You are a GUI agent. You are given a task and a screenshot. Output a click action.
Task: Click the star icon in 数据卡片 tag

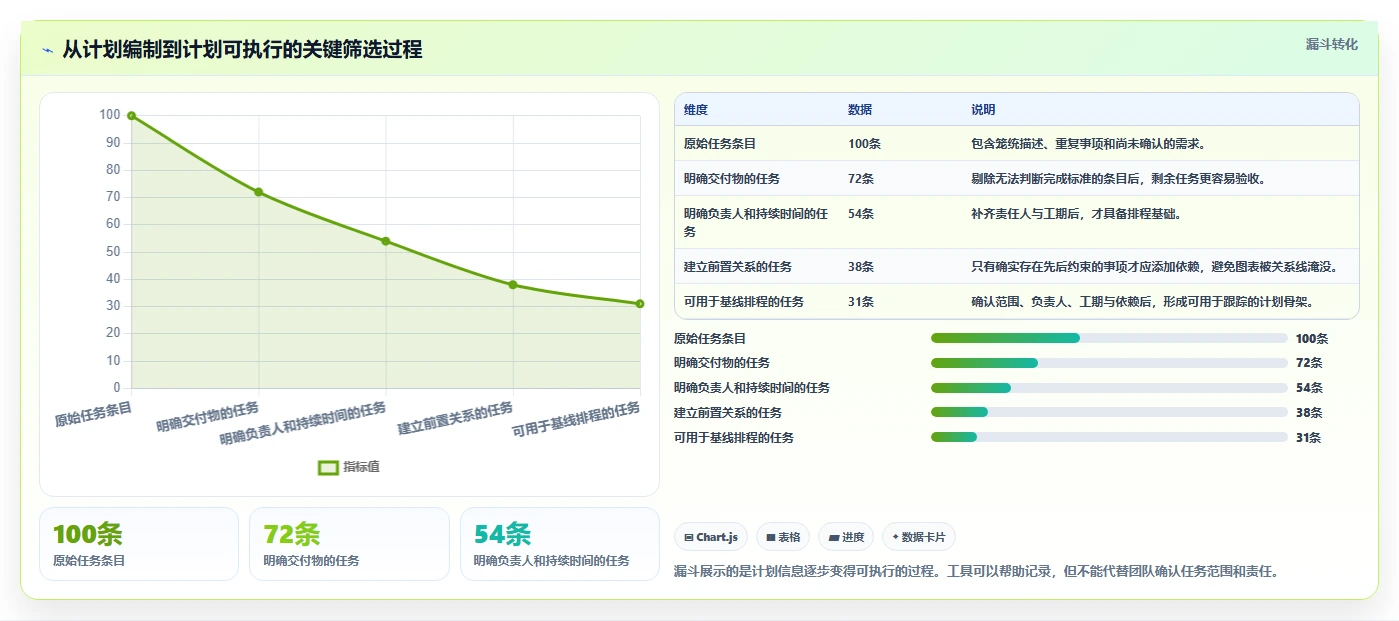pyautogui.click(x=895, y=537)
